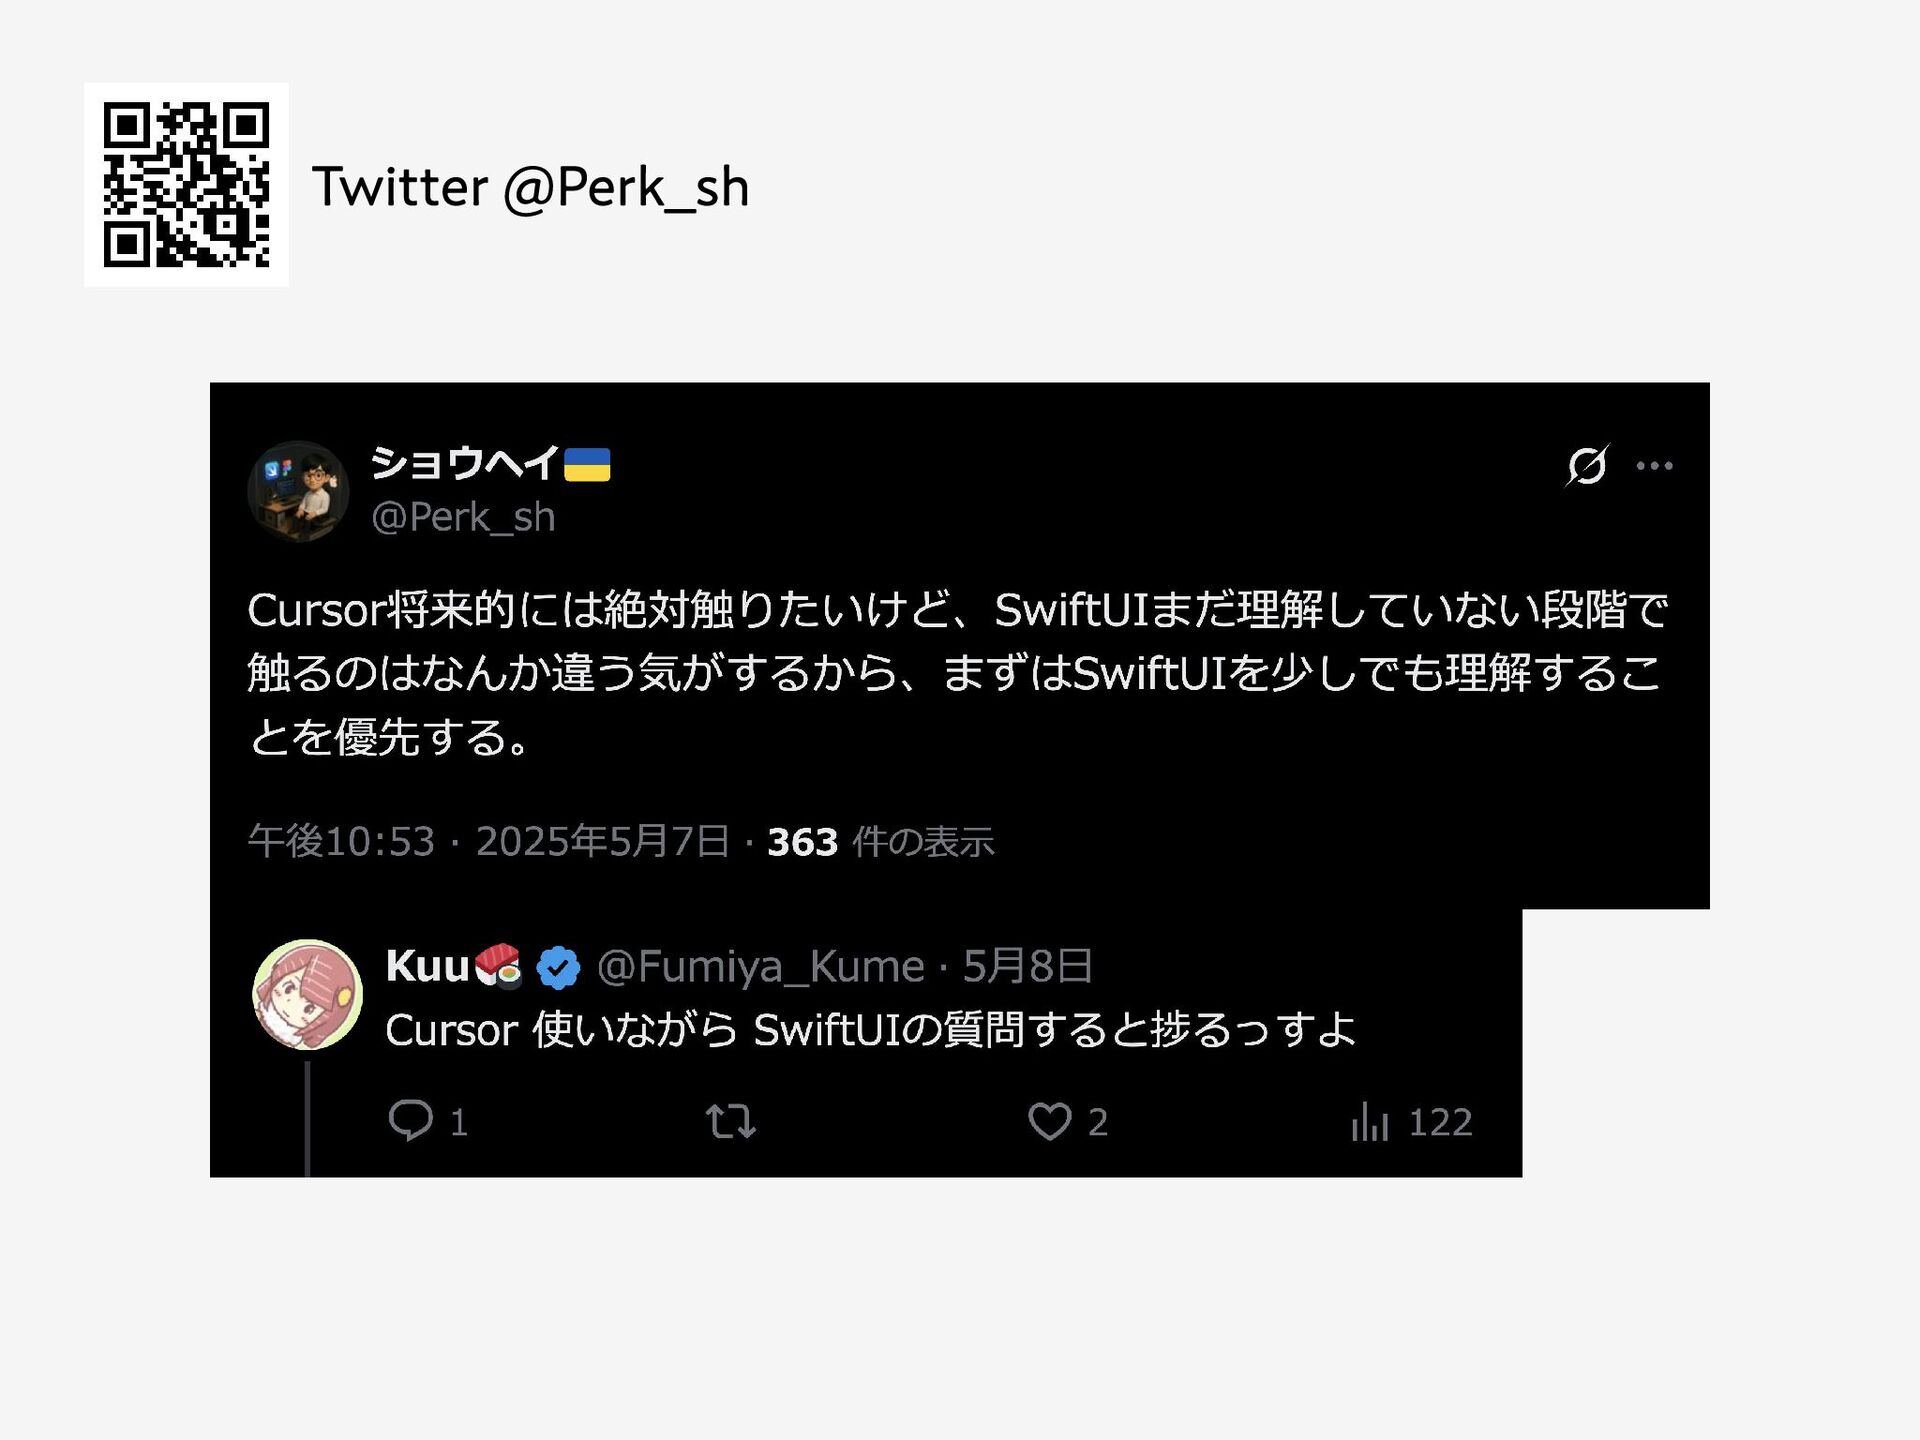Click the Grok slash-circle icon
Image resolution: width=1920 pixels, height=1440 pixels.
coord(1587,465)
